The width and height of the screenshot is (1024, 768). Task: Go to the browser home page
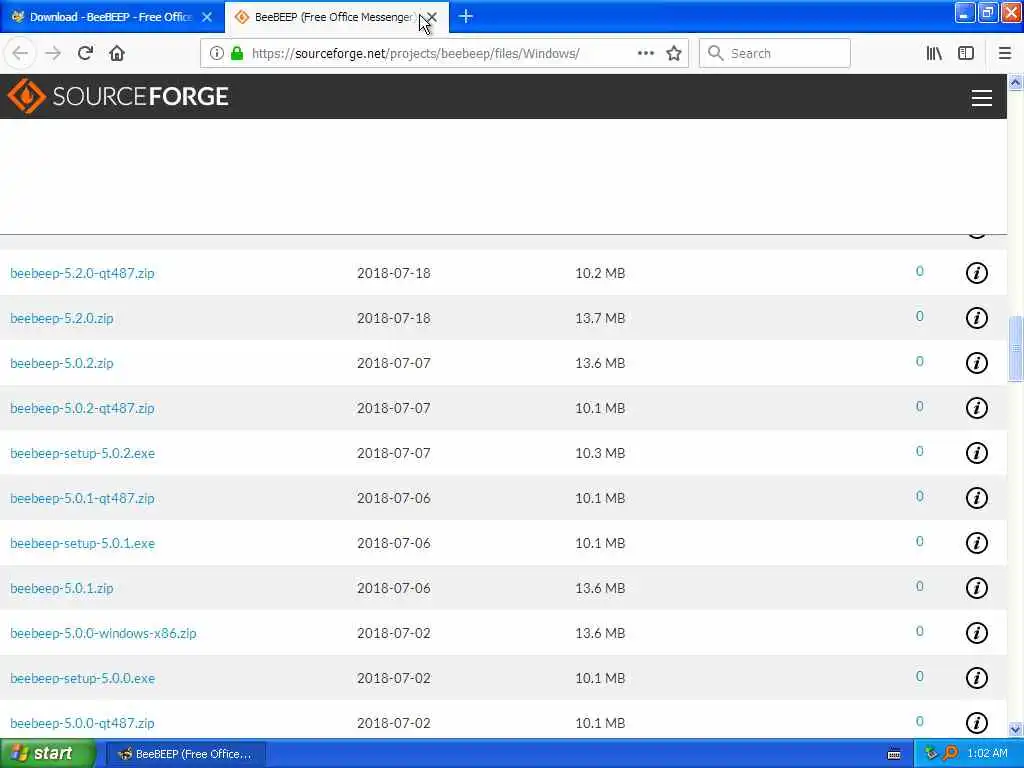(x=117, y=53)
